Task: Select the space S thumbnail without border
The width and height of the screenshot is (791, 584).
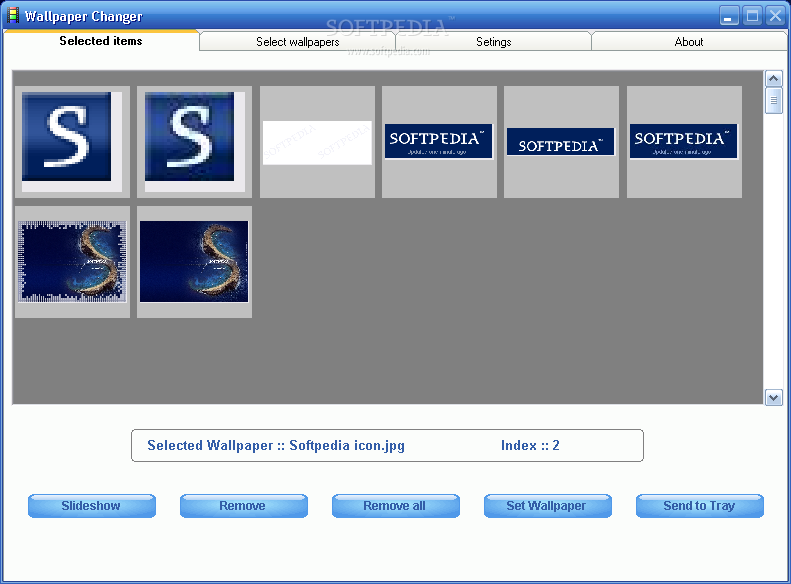Action: coord(194,262)
